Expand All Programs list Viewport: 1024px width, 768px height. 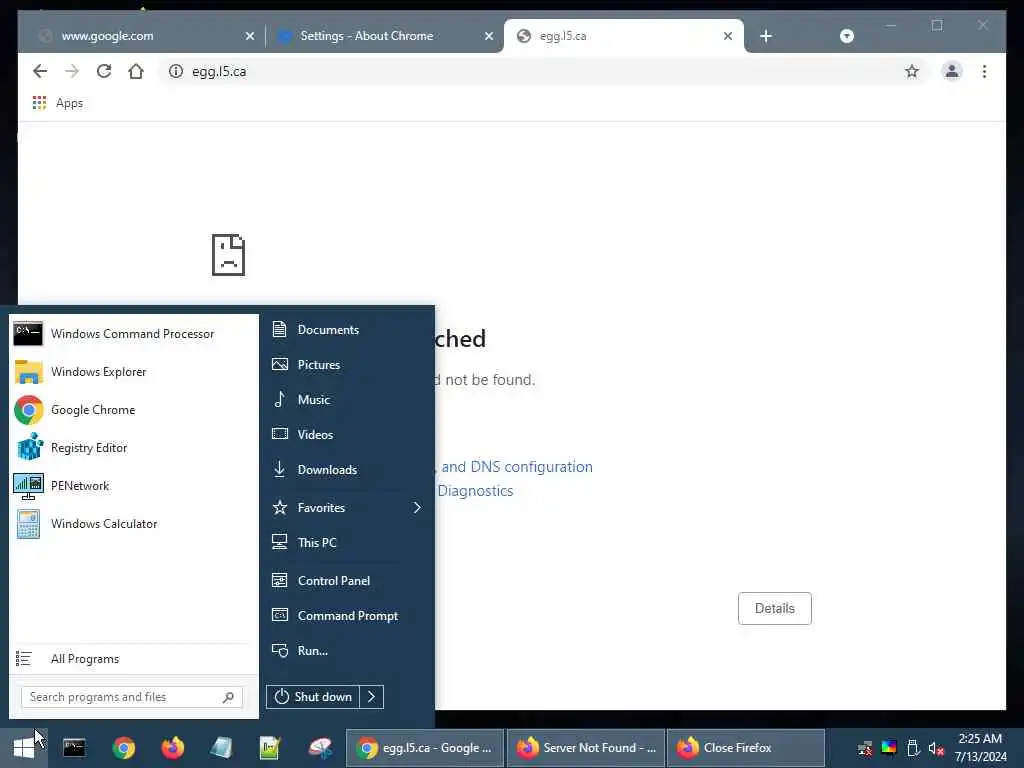[133, 659]
